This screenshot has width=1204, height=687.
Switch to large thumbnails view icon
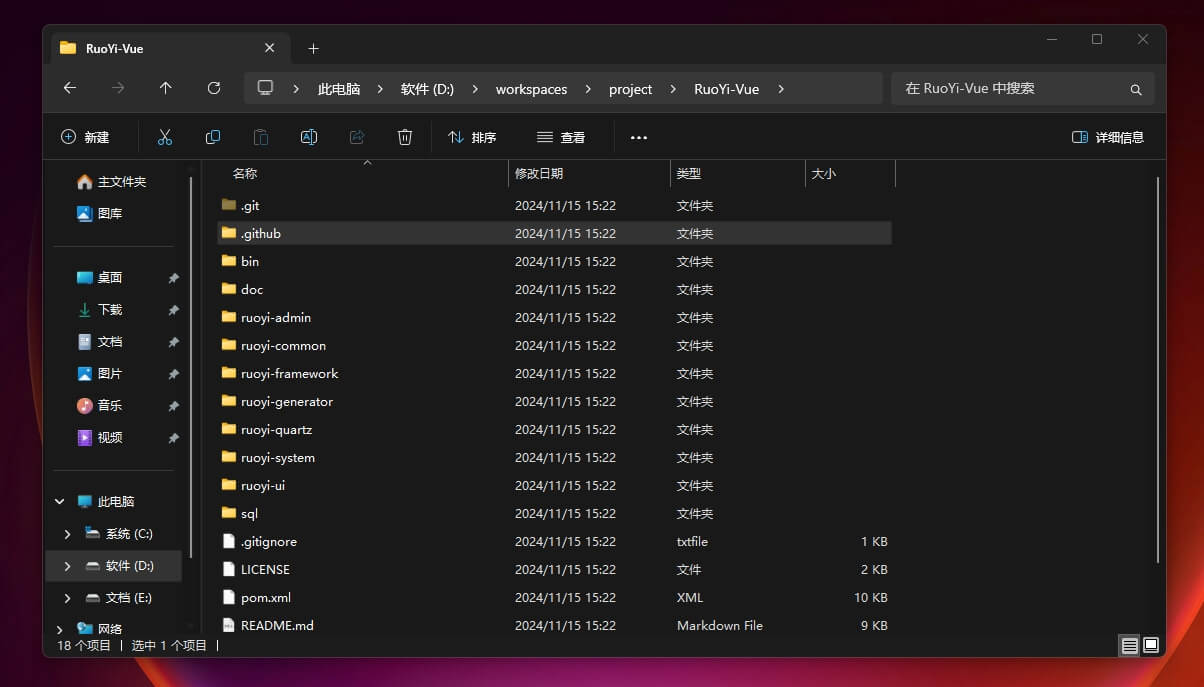1151,646
